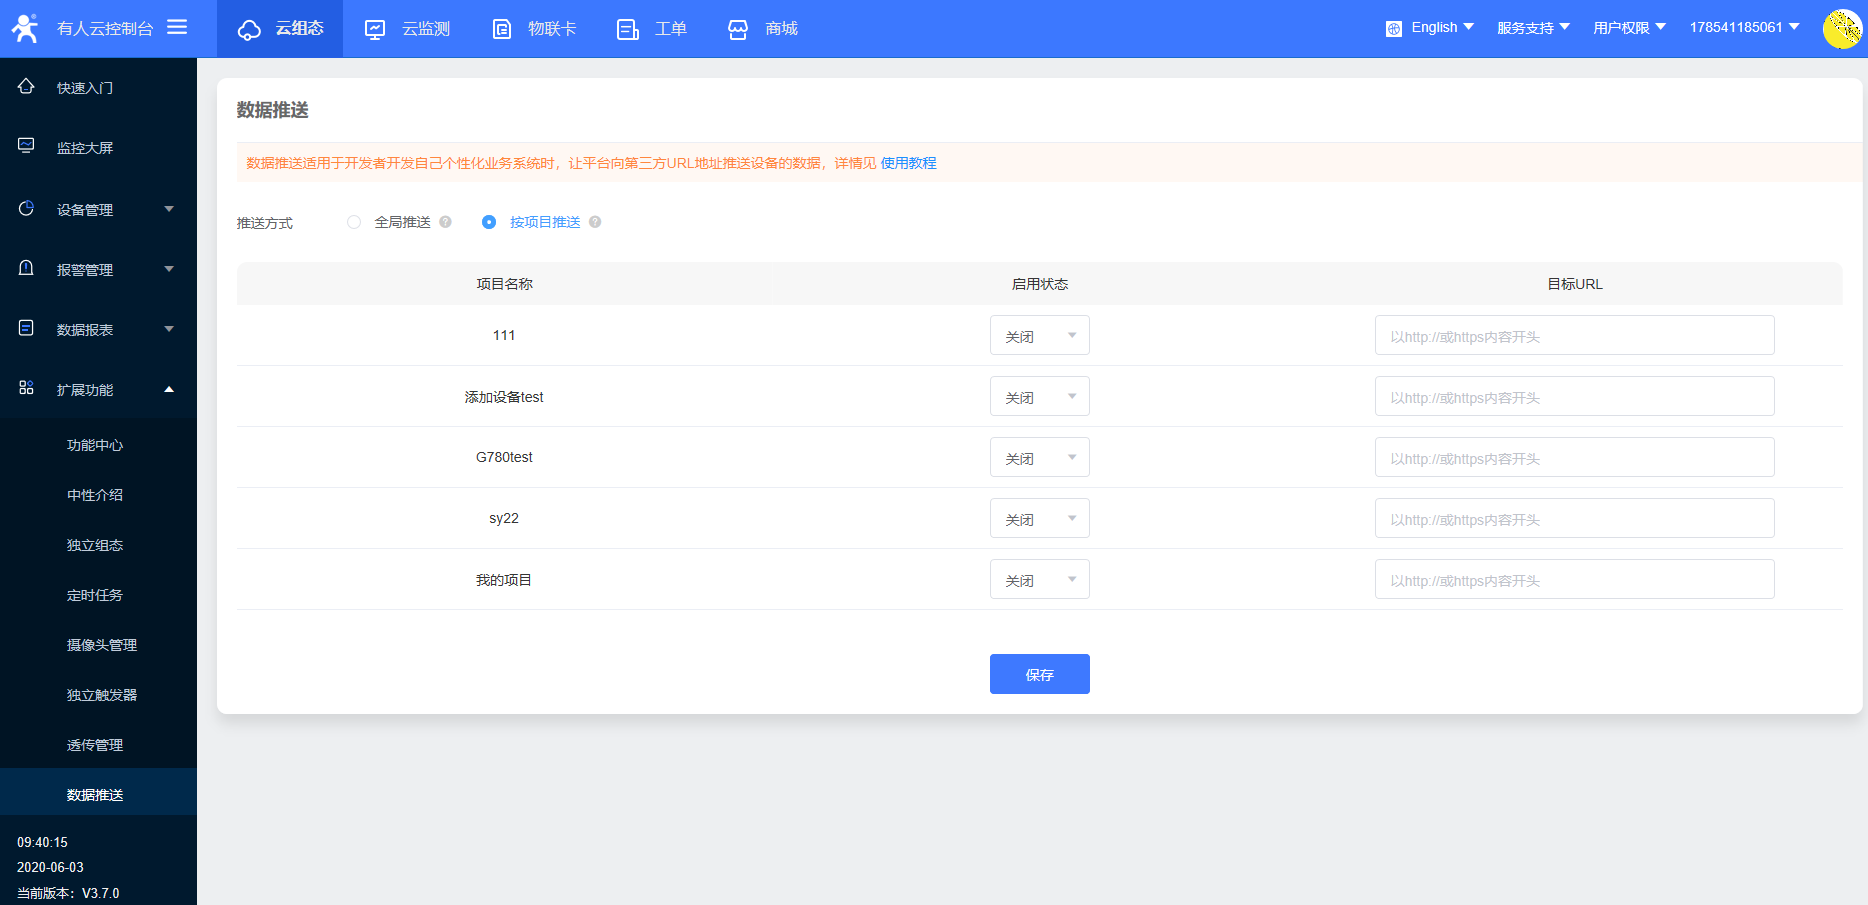
Task: Click target URL field for project 111
Action: coord(1575,335)
